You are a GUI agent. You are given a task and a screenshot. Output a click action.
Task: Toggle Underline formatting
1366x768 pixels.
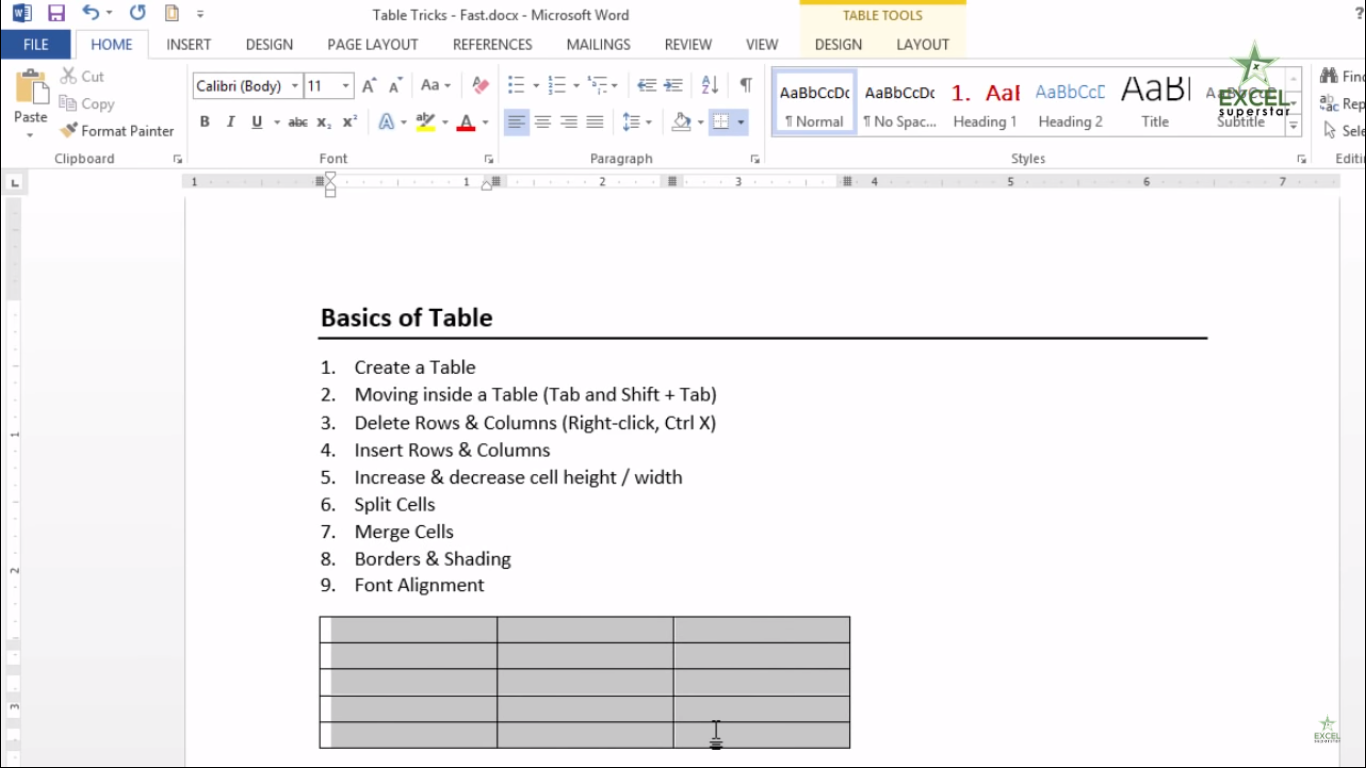[257, 122]
